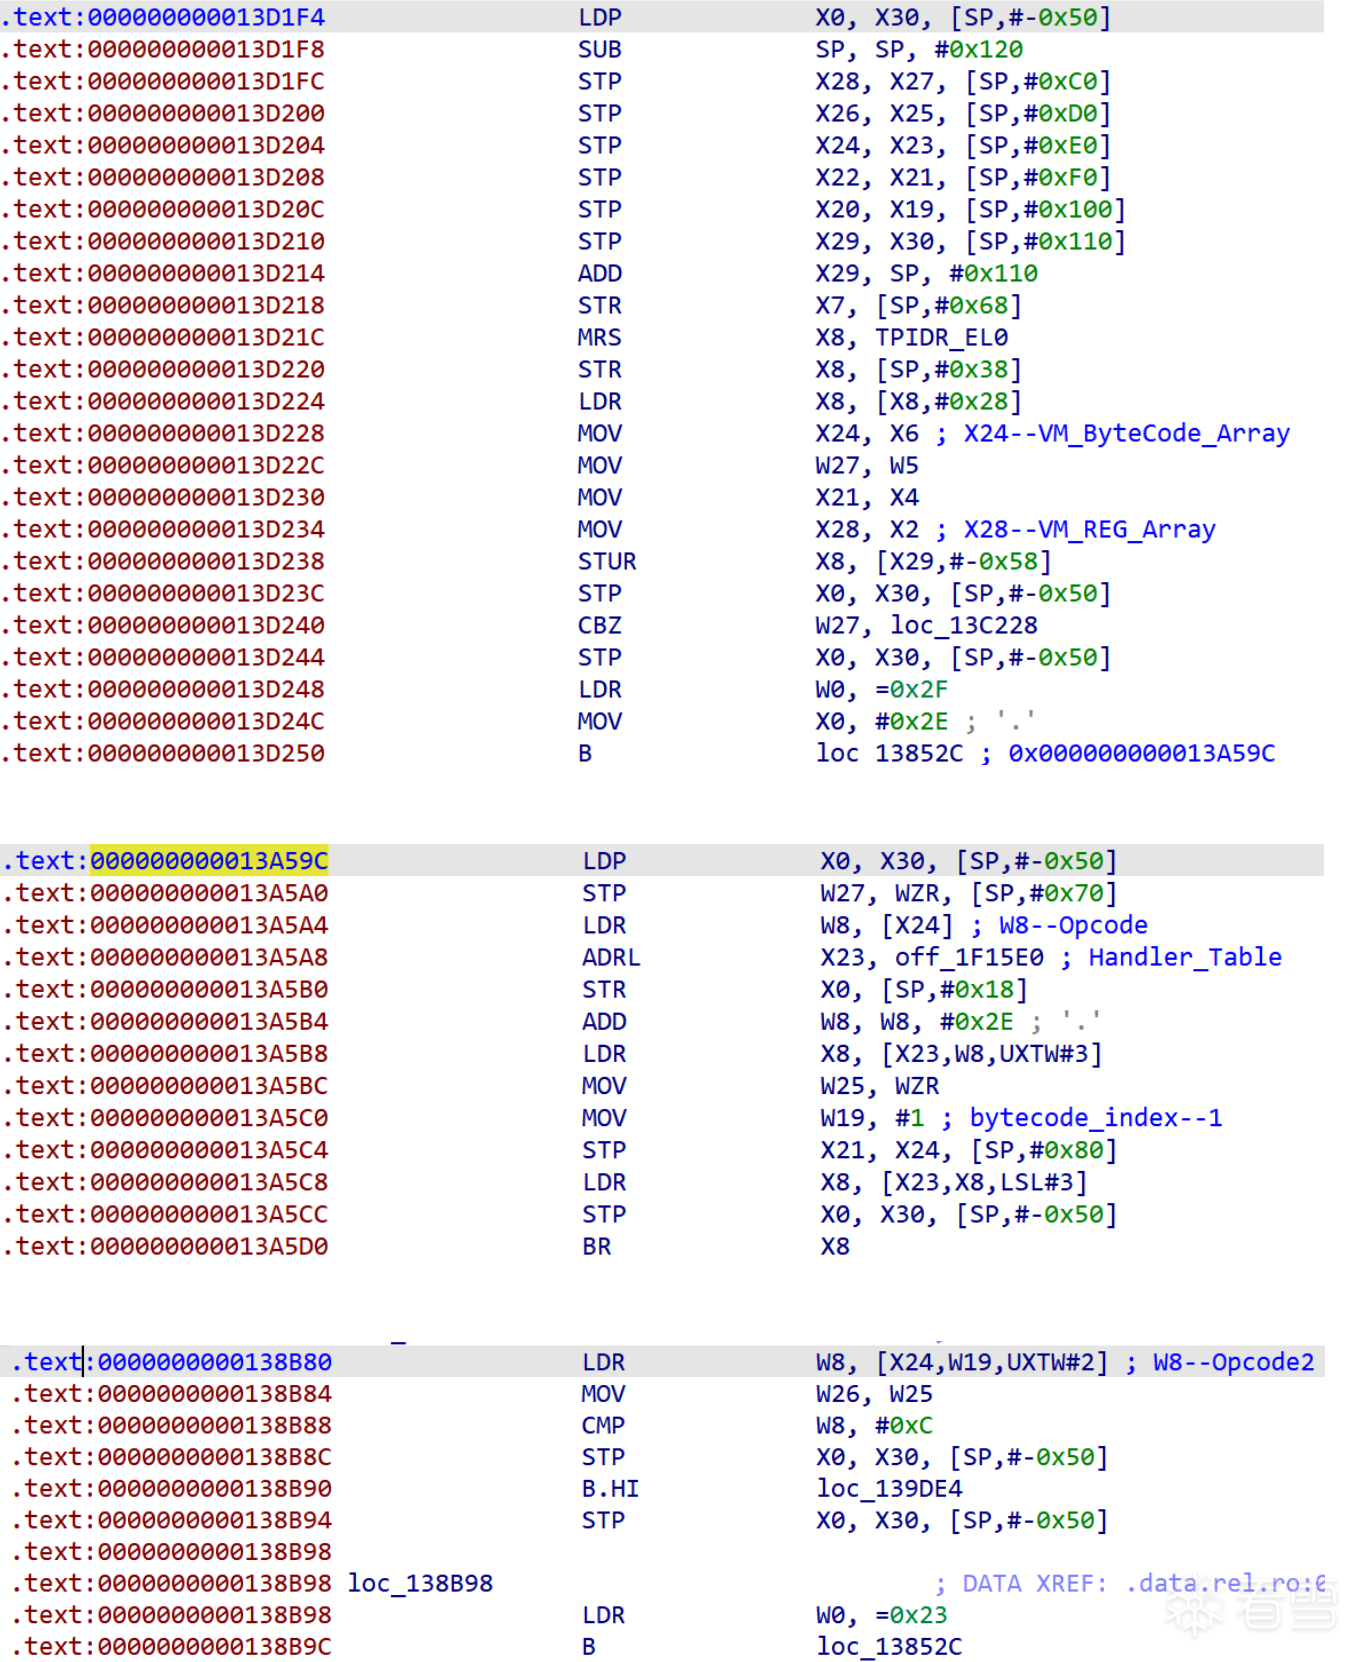Click the B.HI mnemonic
This screenshot has width=1360, height=1662.
pyautogui.click(x=610, y=1489)
